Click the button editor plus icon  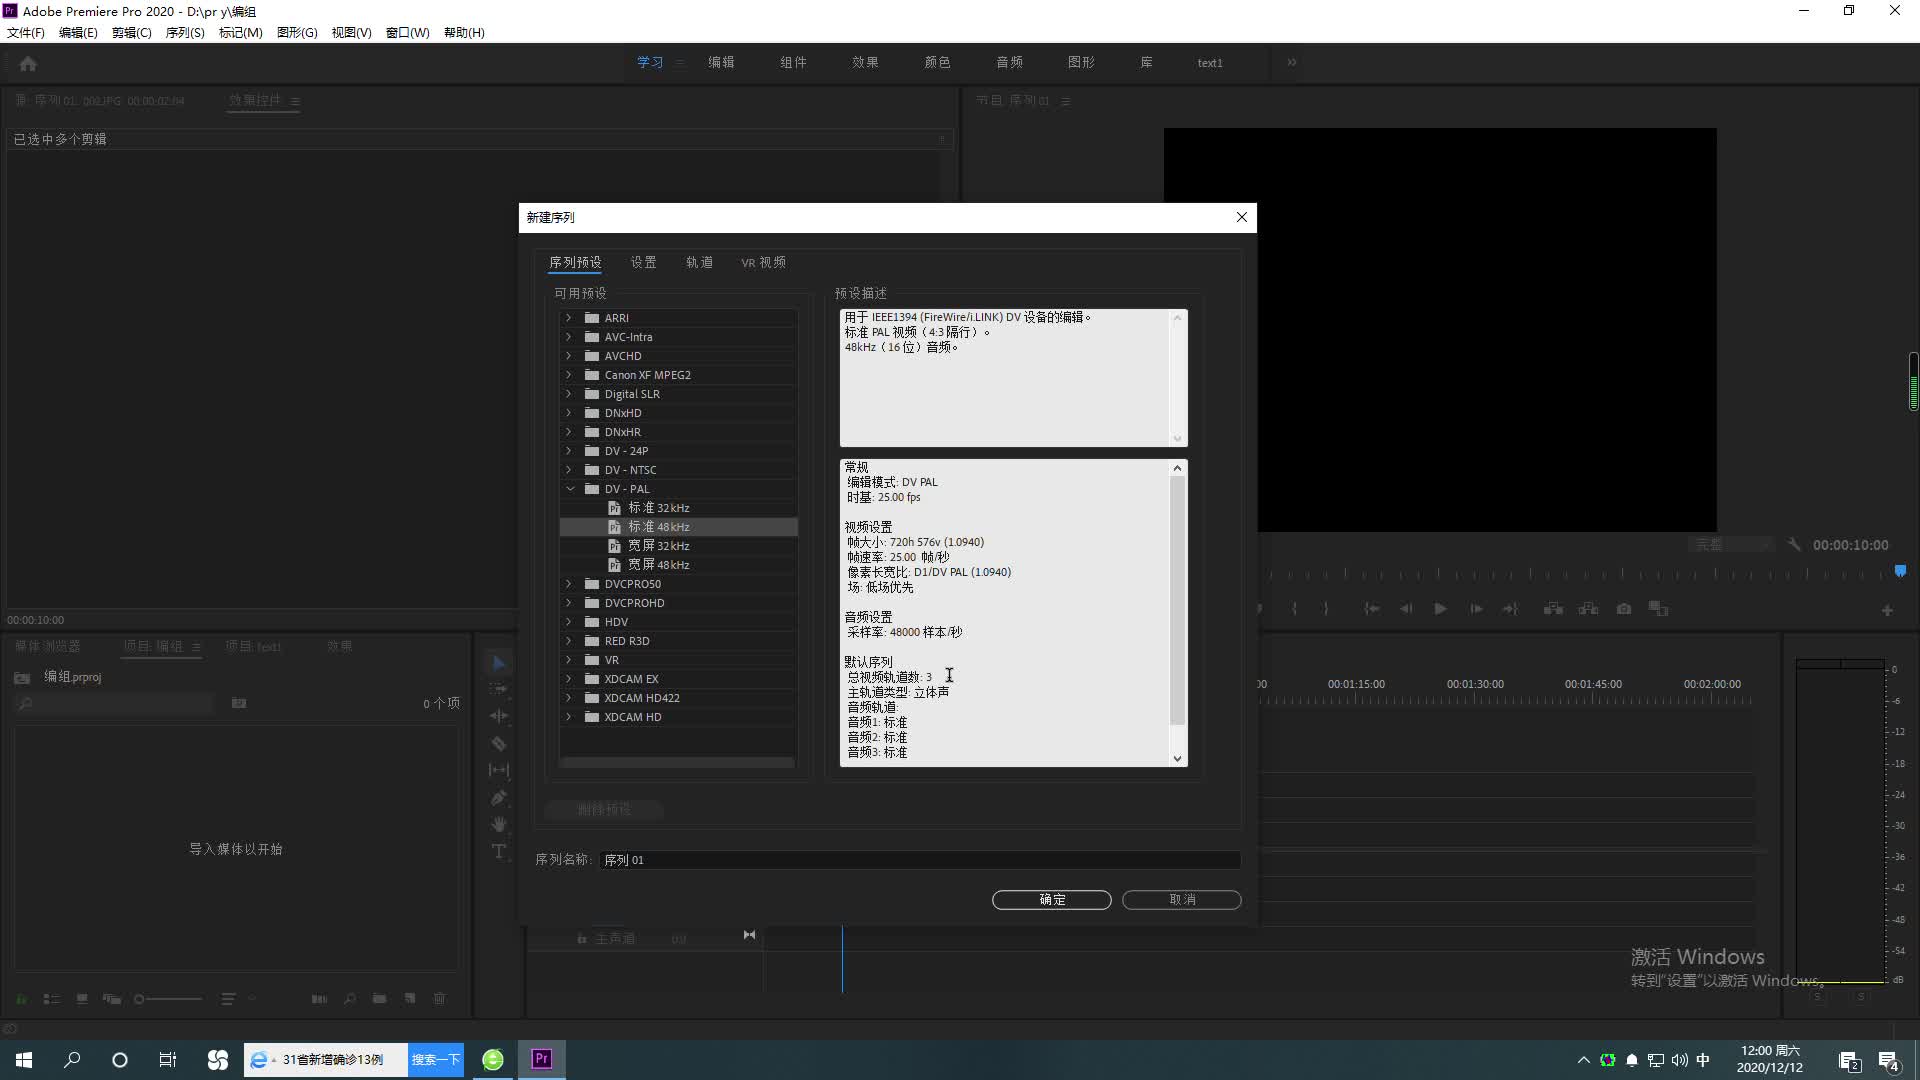pyautogui.click(x=1887, y=610)
